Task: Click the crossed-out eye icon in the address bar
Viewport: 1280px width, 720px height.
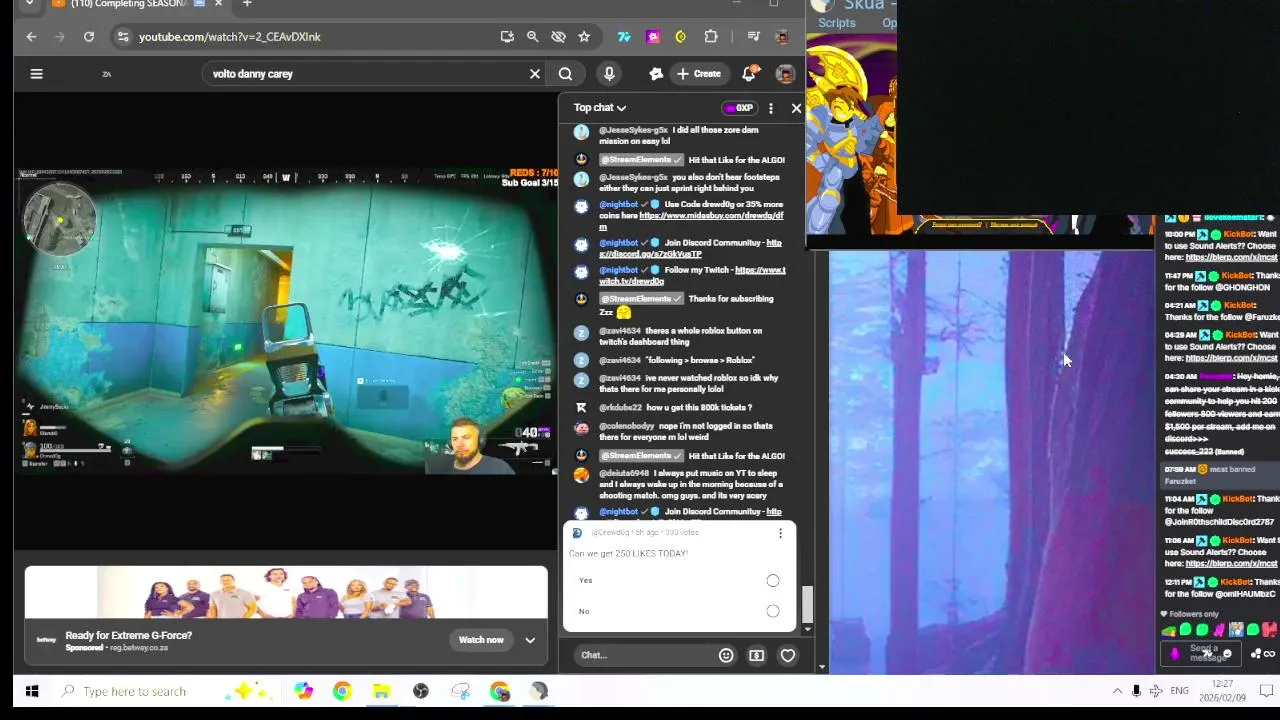Action: [x=558, y=37]
